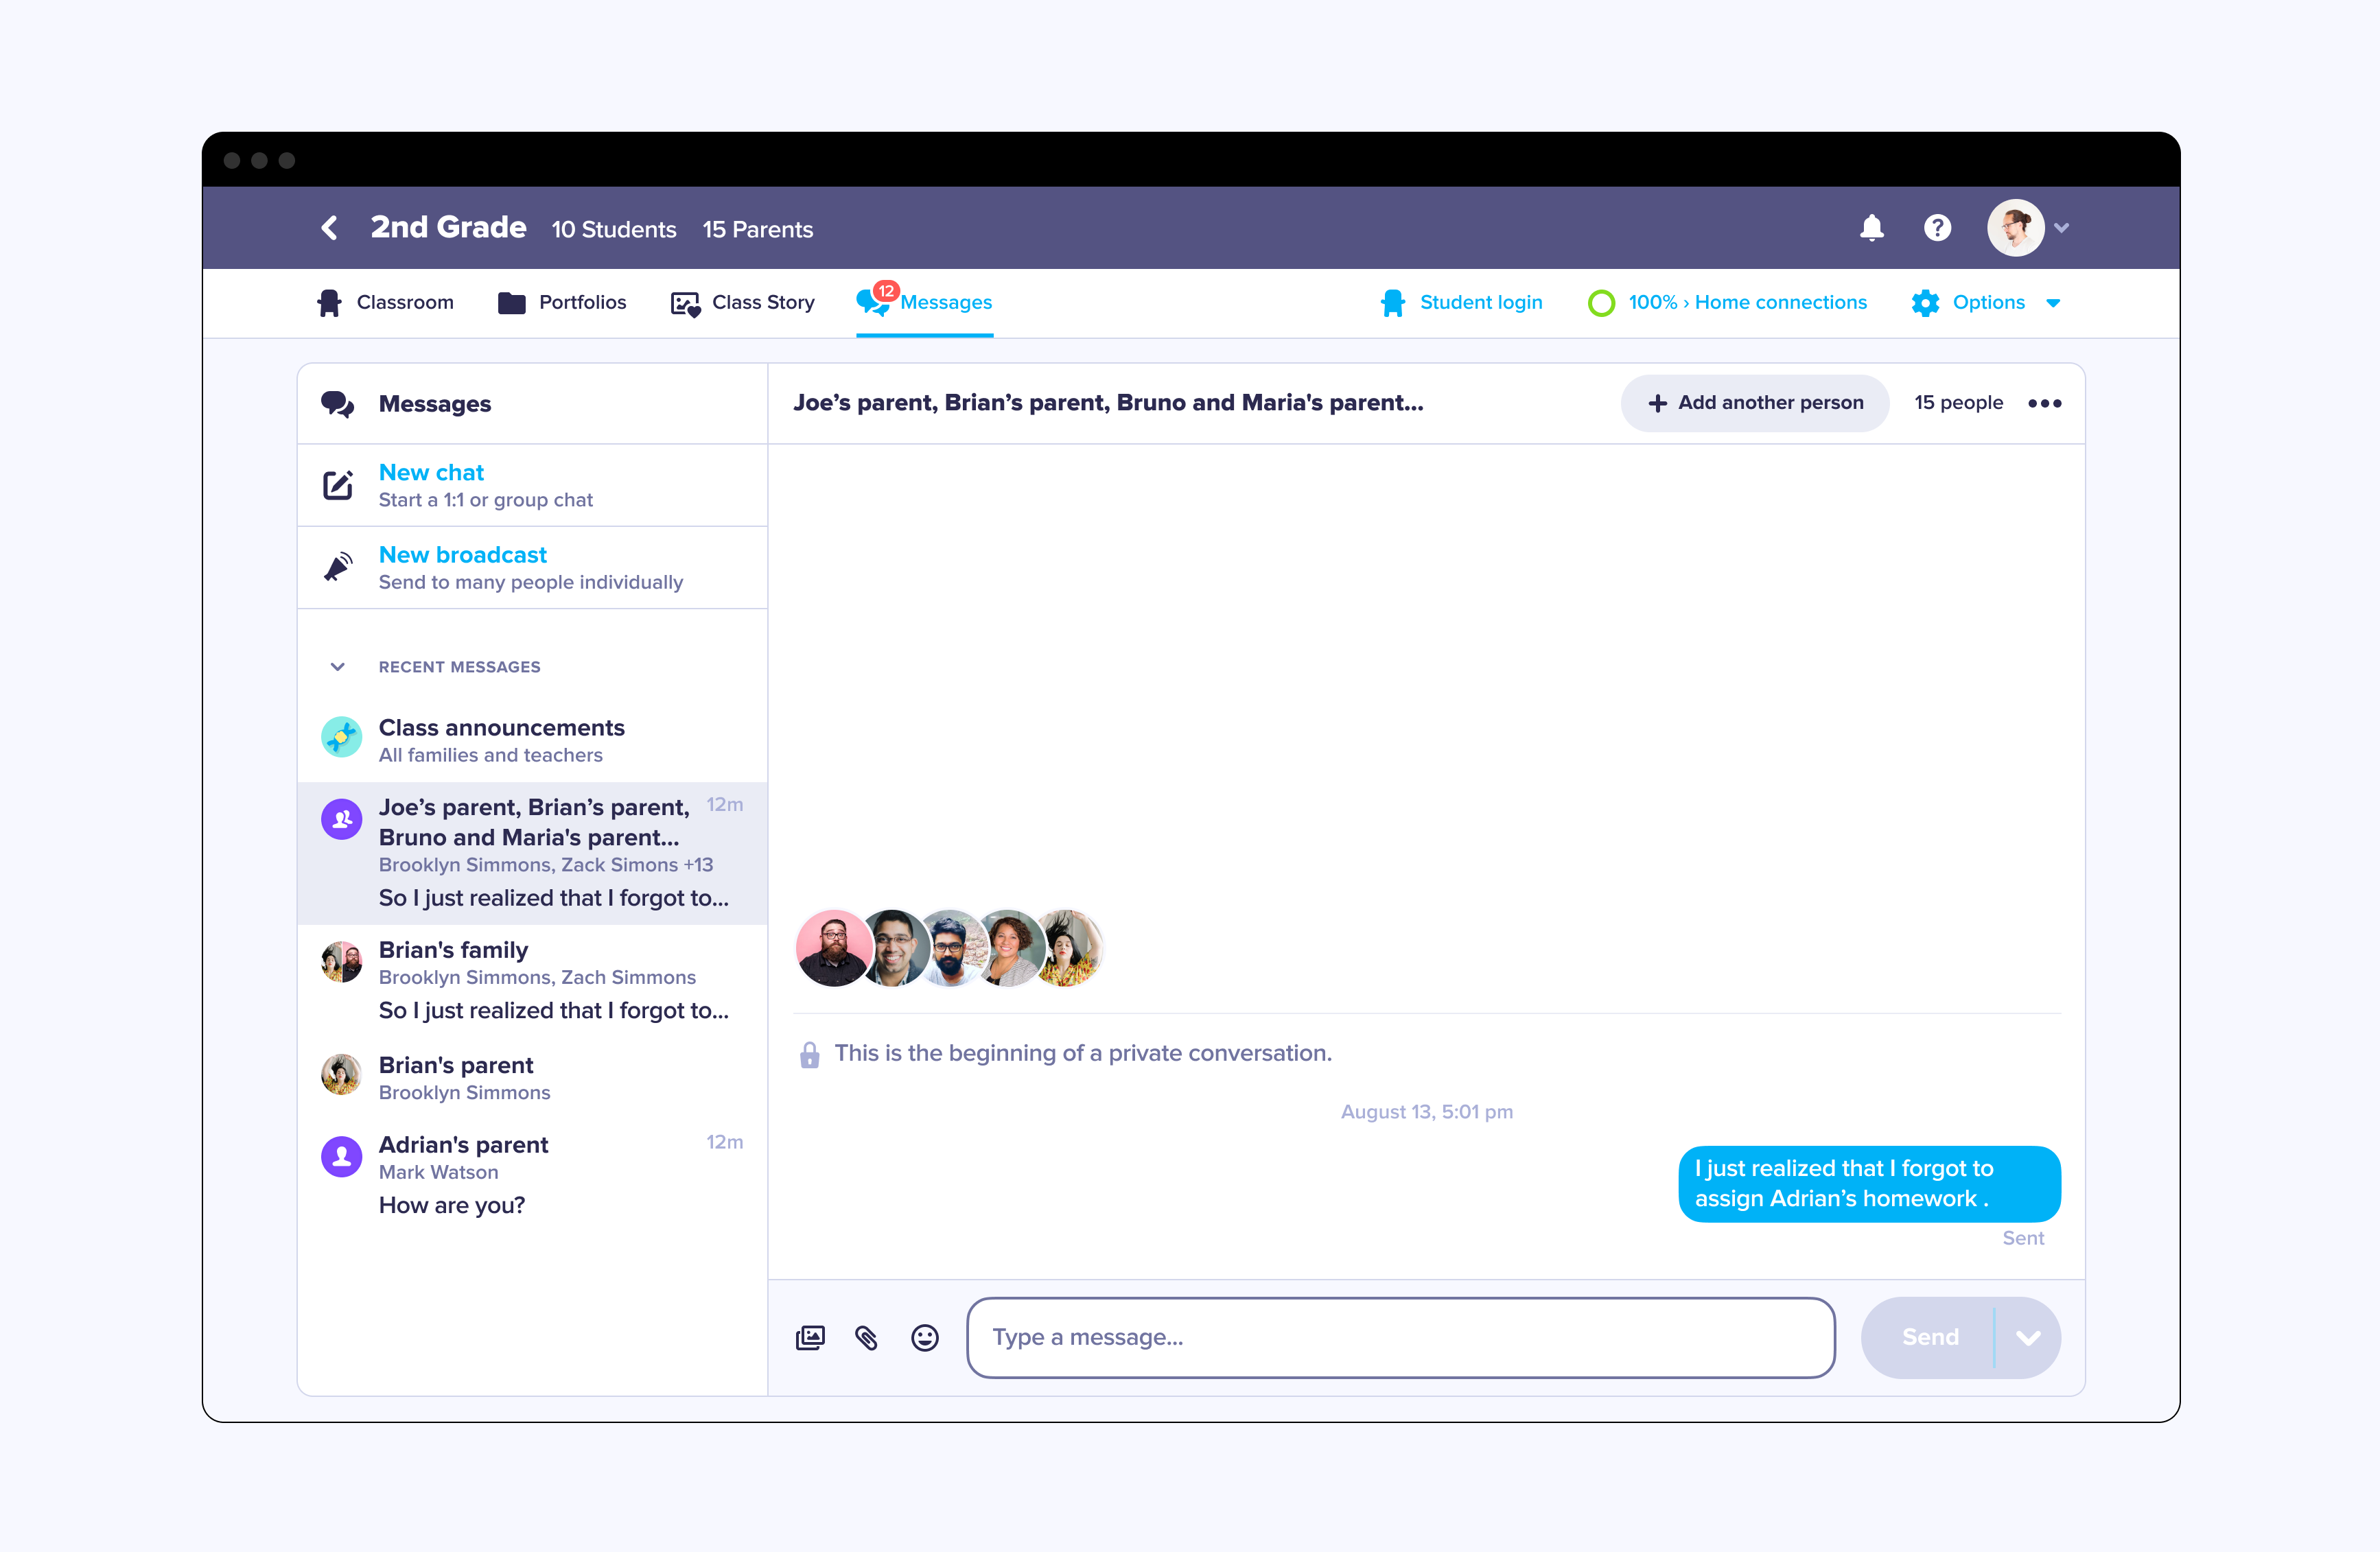The height and width of the screenshot is (1552, 2380).
Task: Click Add another person button
Action: point(1755,403)
